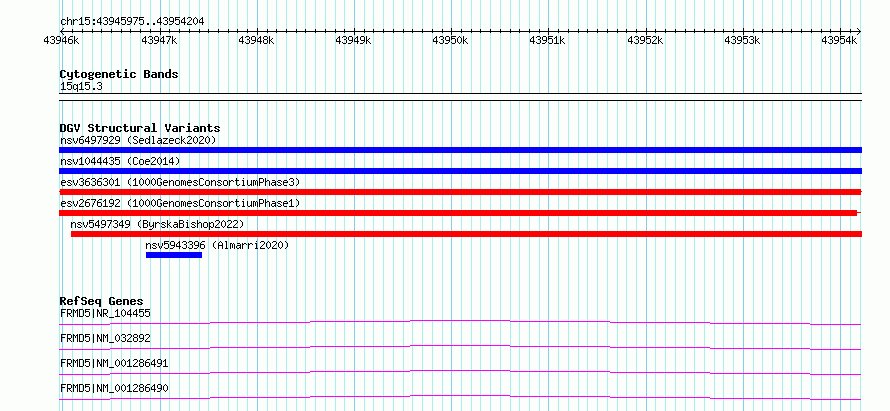890x411 pixels.
Task: Select the magenta line of FRMD5|NM_001286491
Action: coord(460,372)
